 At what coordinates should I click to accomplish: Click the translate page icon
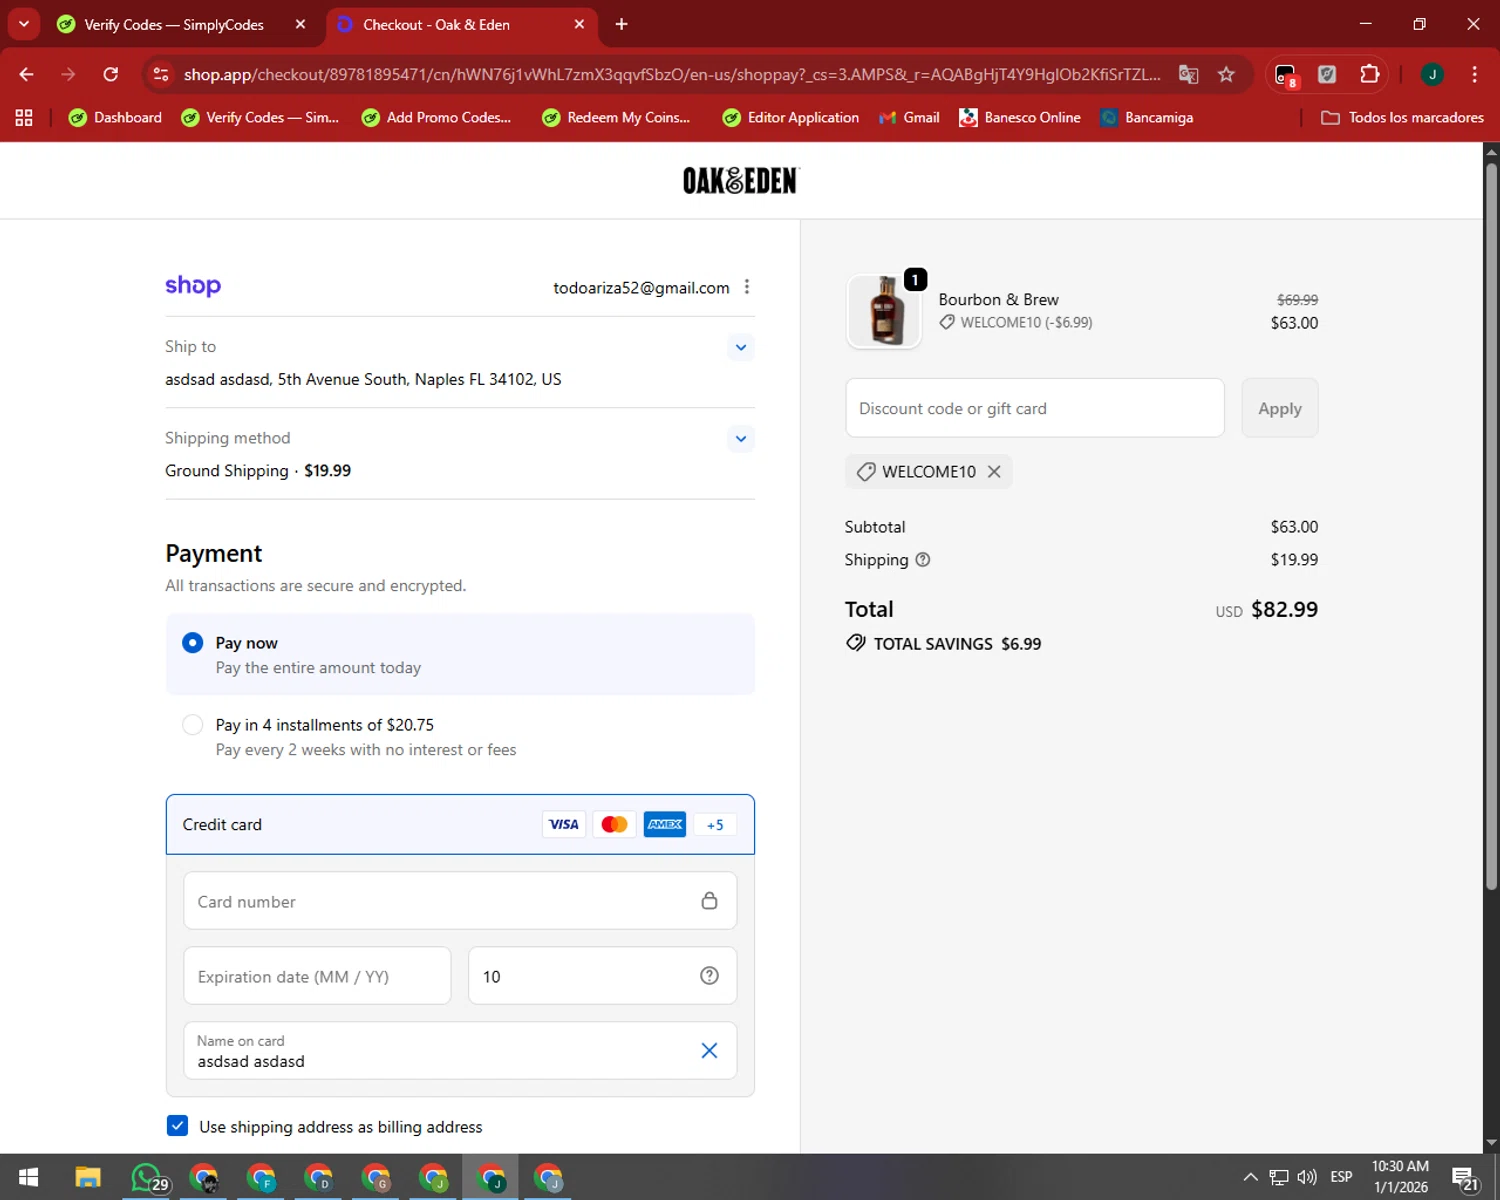tap(1188, 74)
